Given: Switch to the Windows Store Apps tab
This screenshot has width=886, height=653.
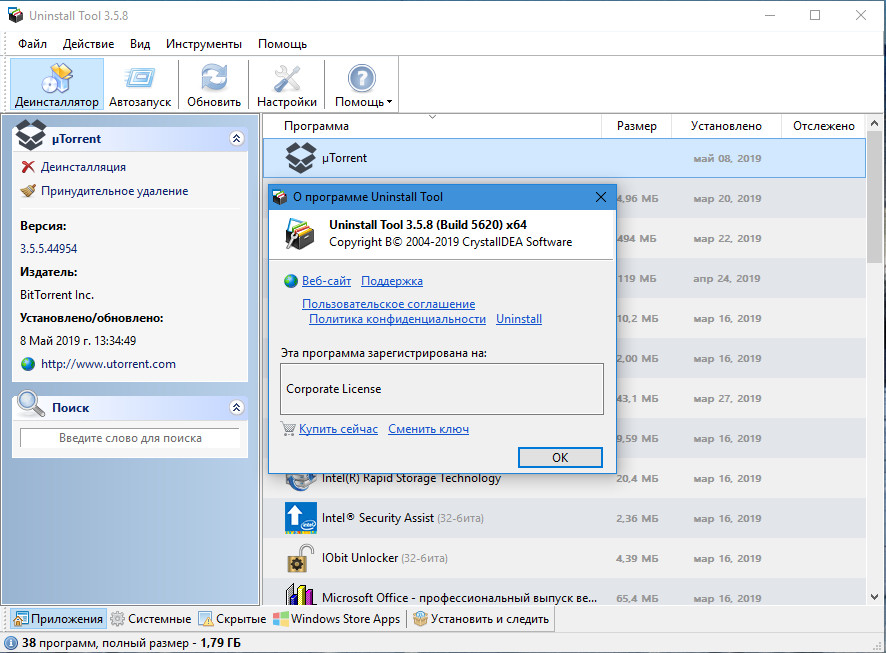Looking at the screenshot, I should click(340, 619).
